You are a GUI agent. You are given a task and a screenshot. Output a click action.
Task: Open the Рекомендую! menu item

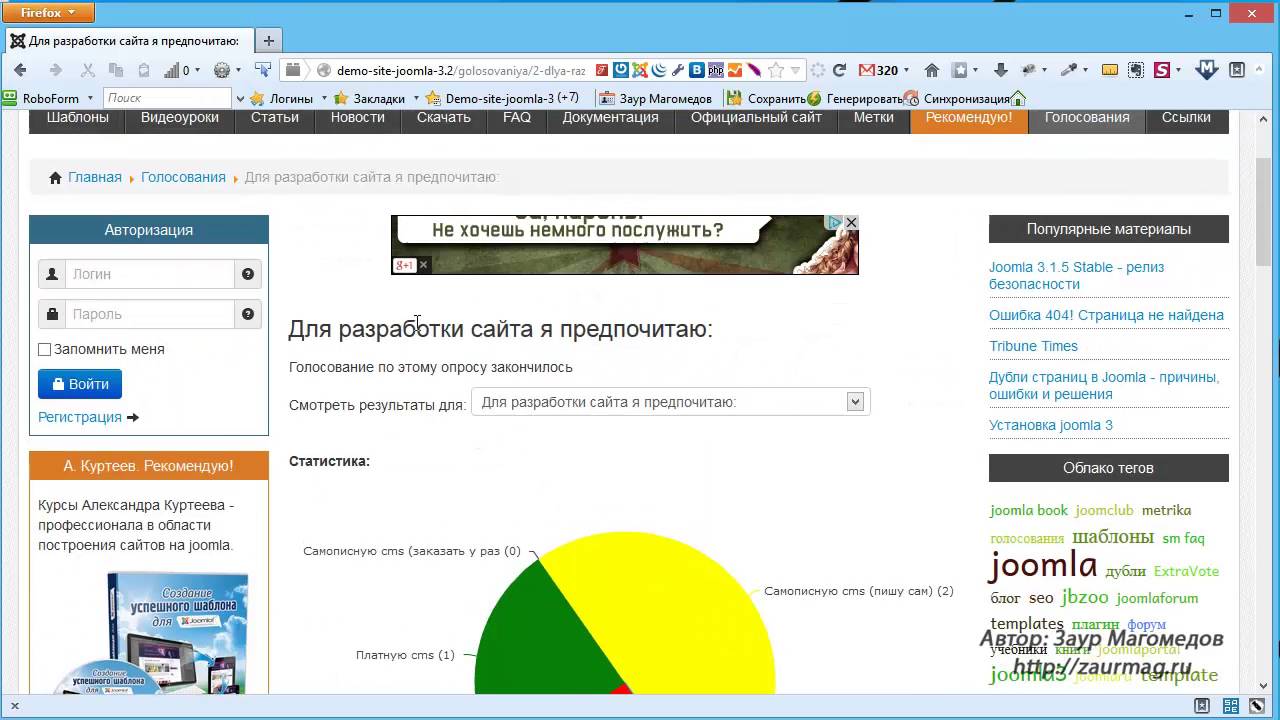(x=969, y=117)
